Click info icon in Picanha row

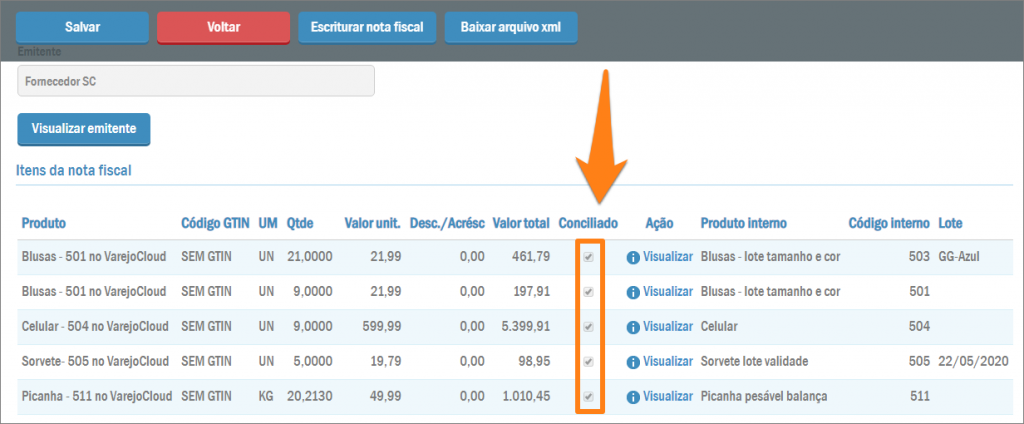tap(632, 397)
